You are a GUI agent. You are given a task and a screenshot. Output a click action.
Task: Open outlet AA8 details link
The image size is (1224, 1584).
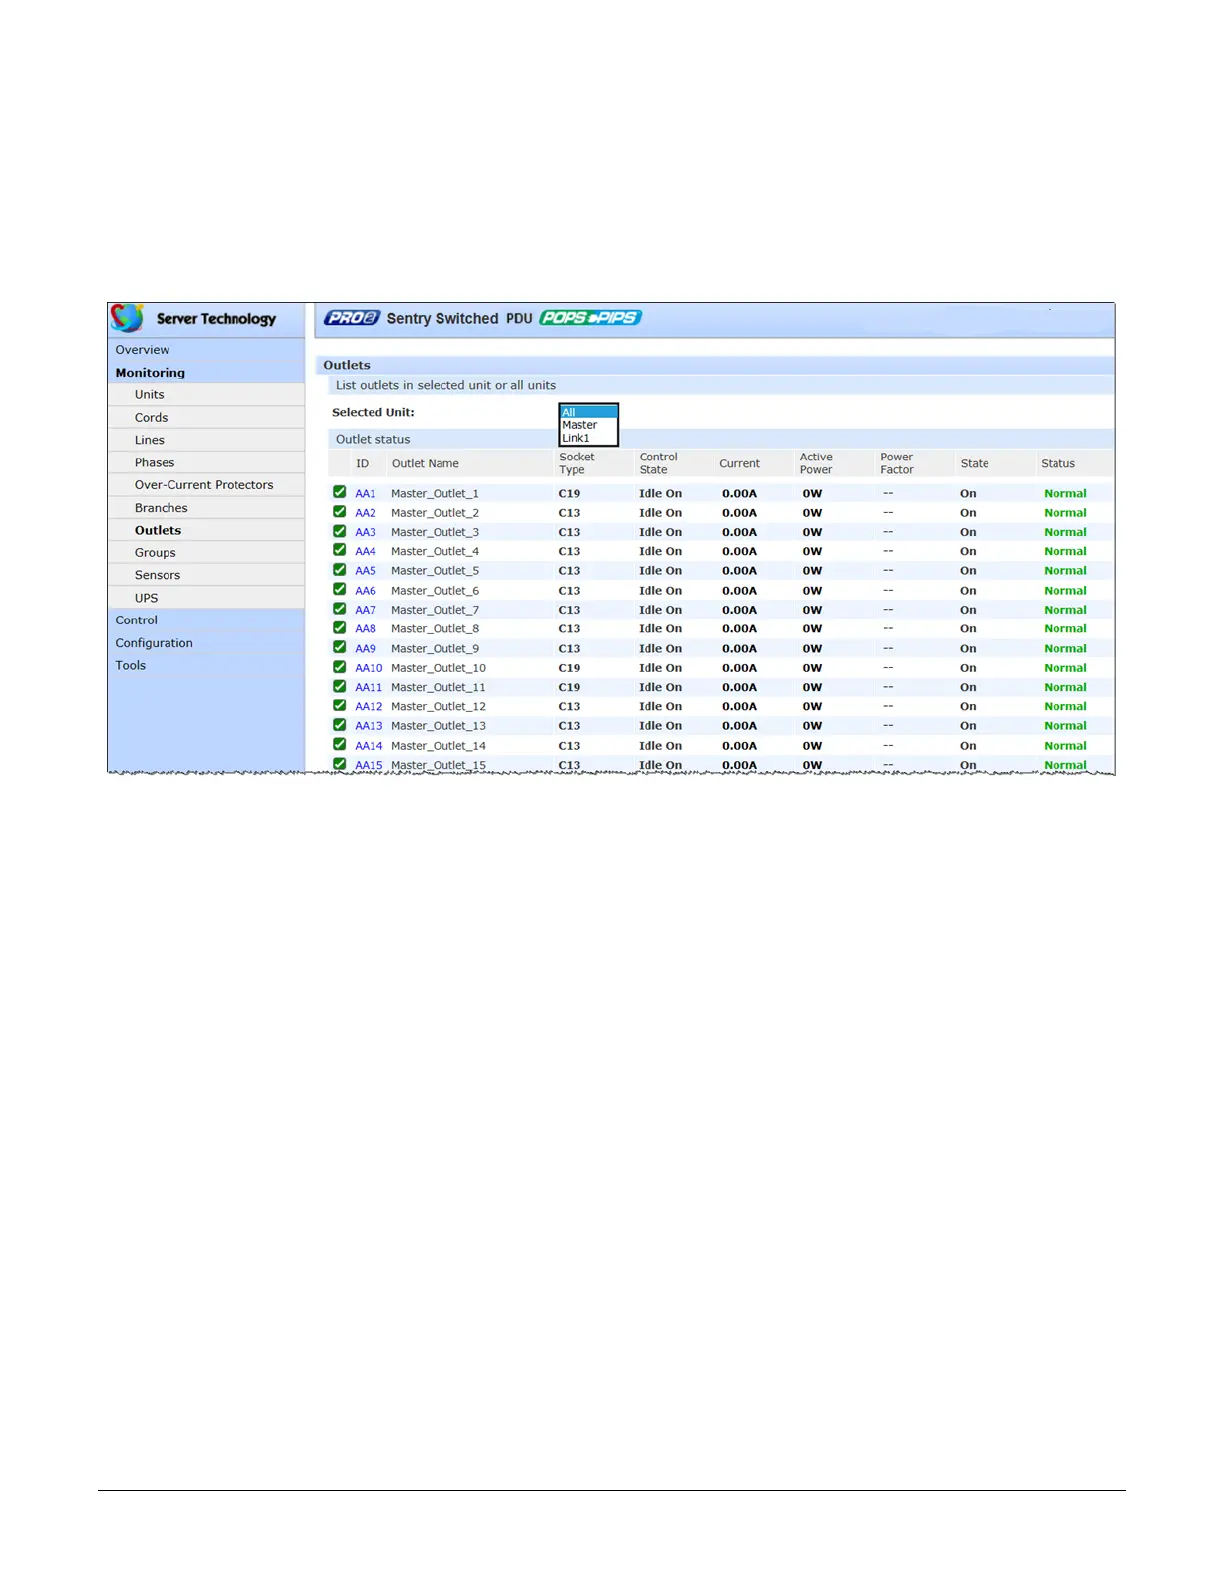coord(365,629)
